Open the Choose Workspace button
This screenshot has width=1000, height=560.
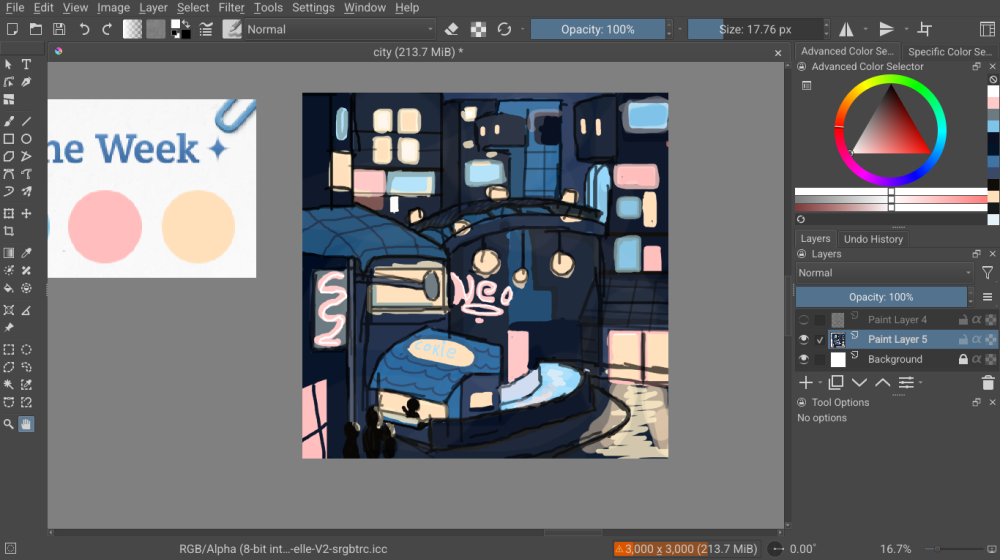point(987,29)
